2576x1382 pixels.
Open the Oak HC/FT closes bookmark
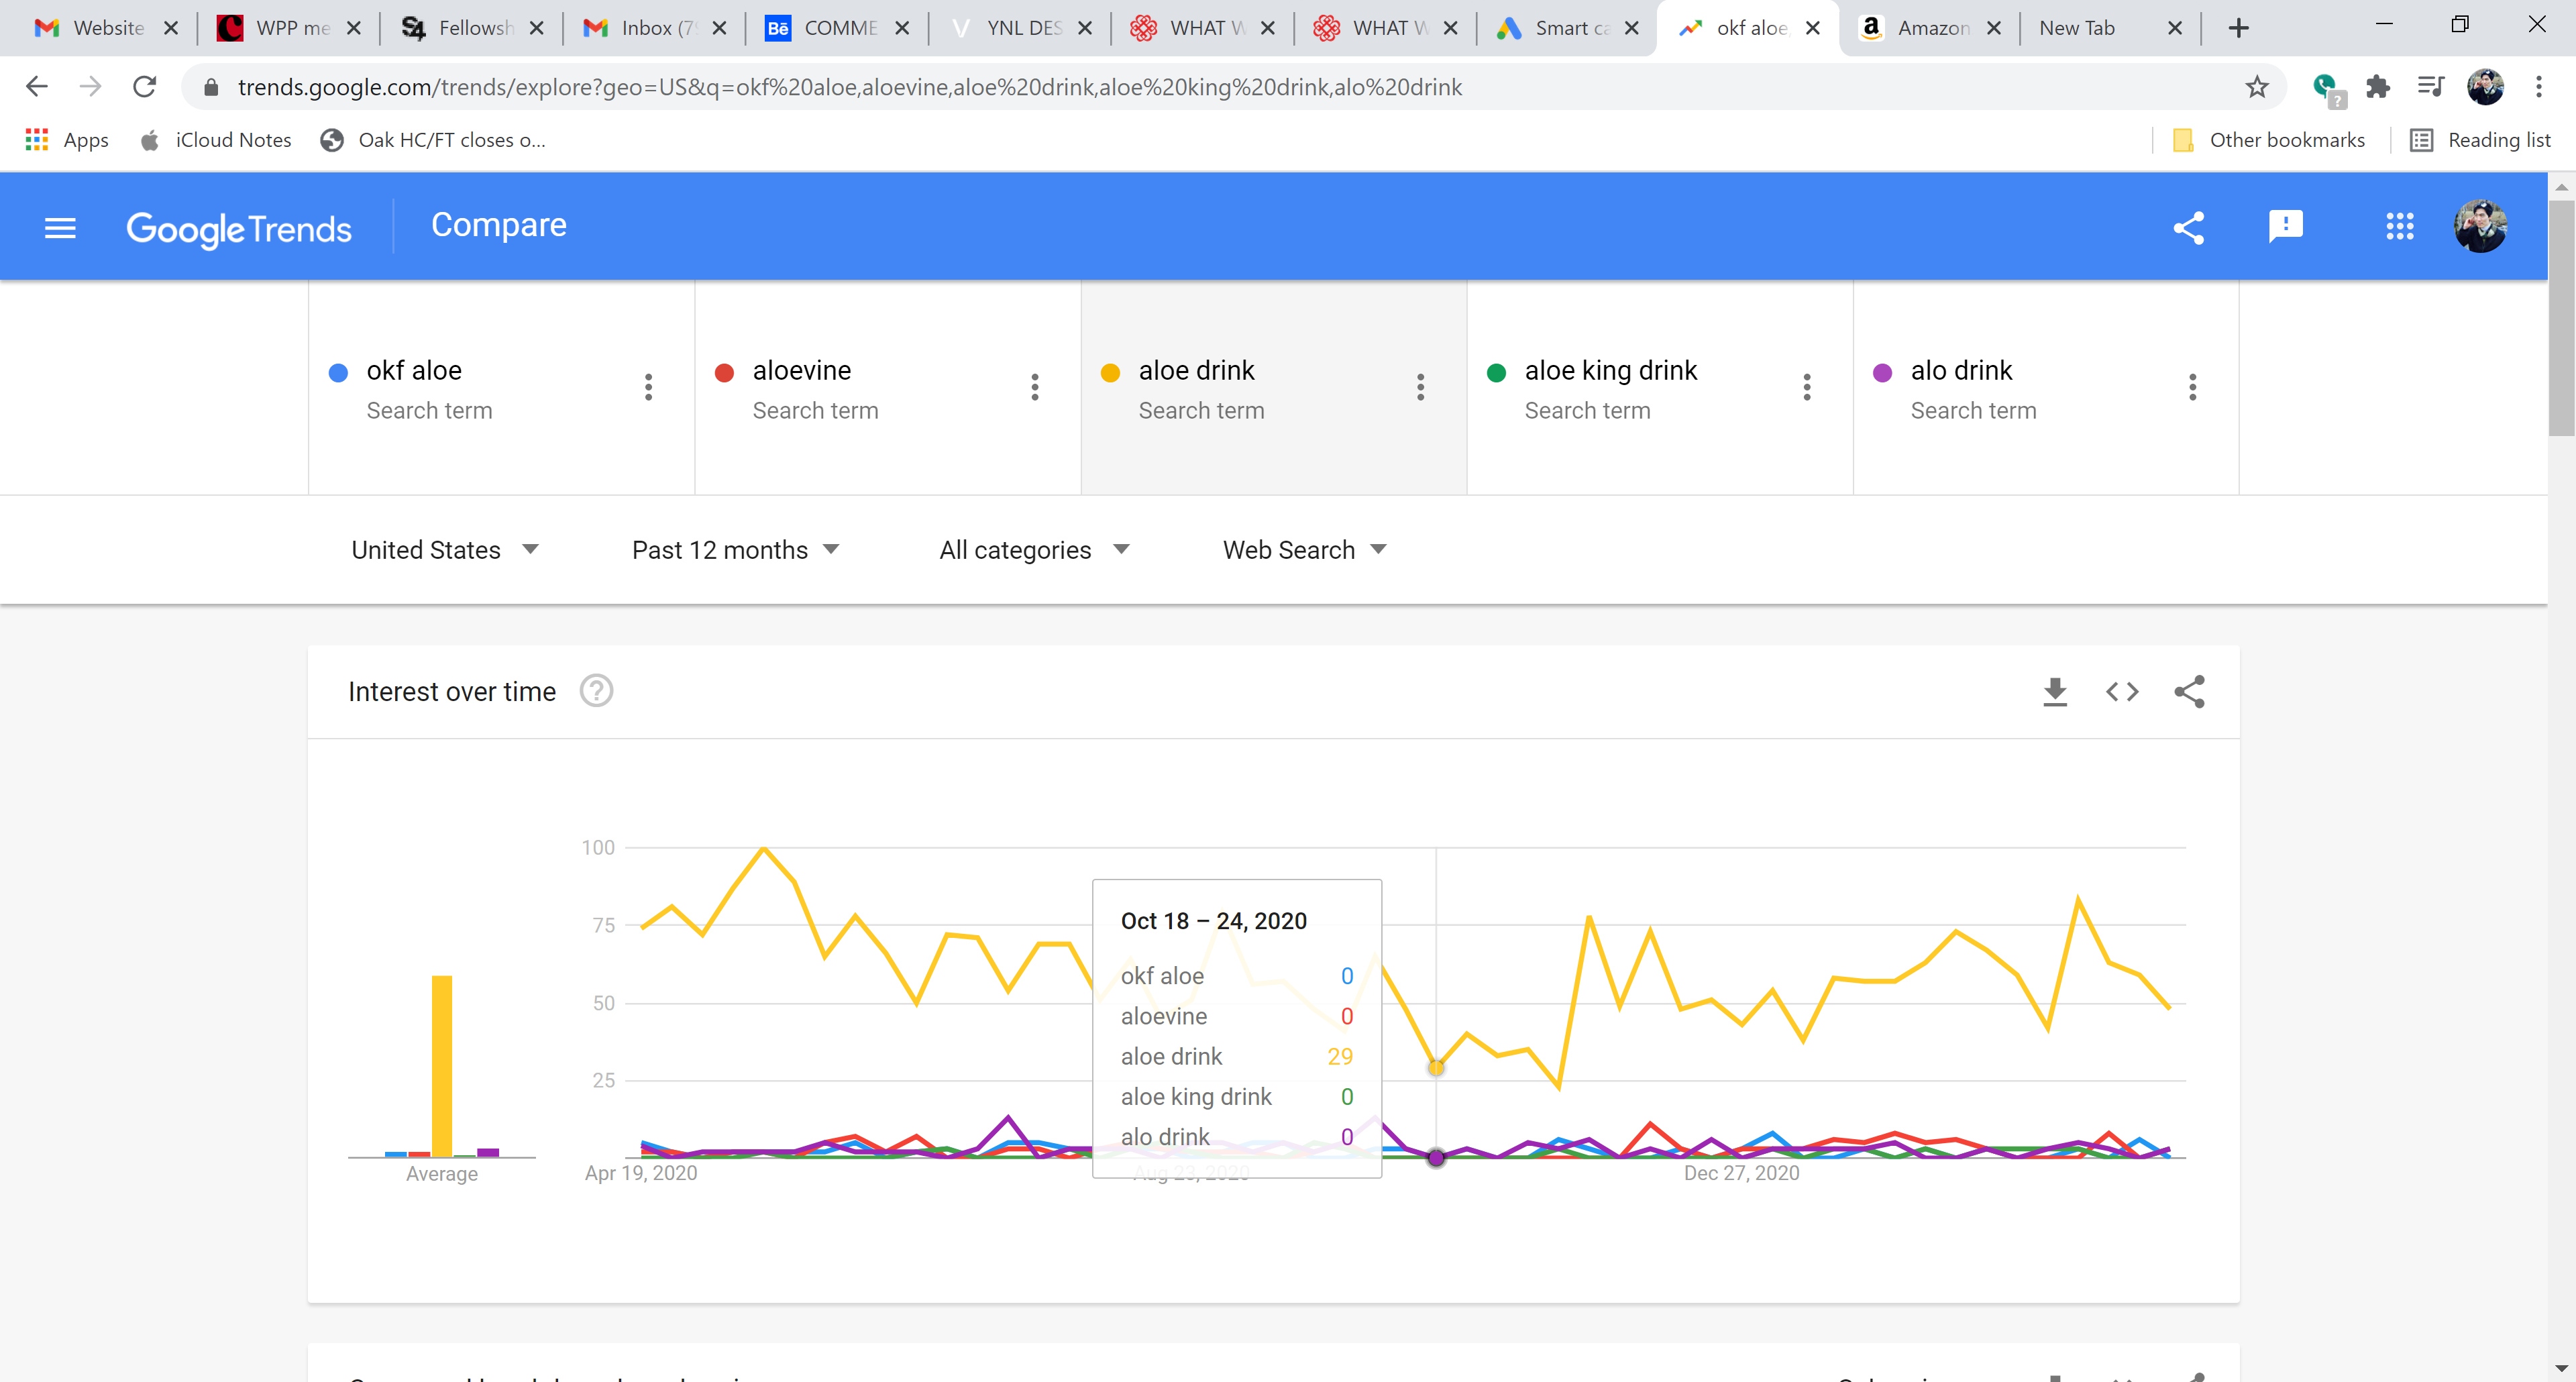pyautogui.click(x=433, y=140)
